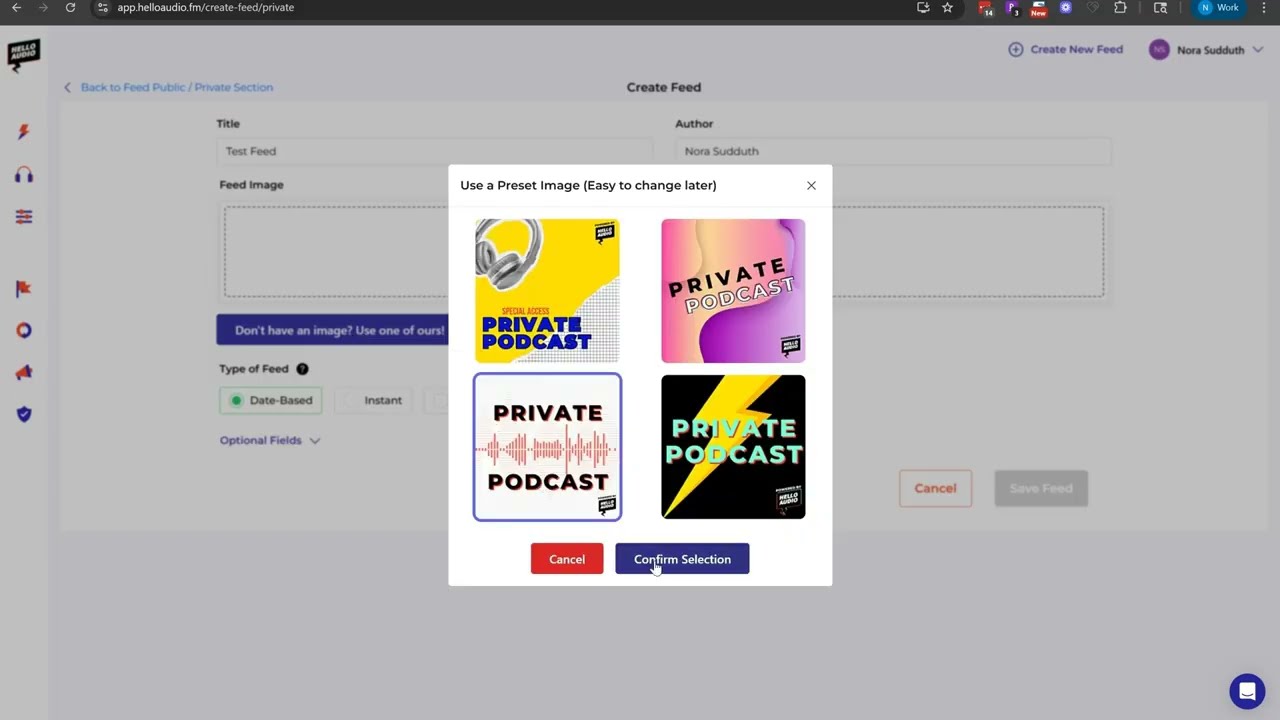Open the chat support bubble
Viewport: 1280px width, 720px height.
coord(1247,691)
